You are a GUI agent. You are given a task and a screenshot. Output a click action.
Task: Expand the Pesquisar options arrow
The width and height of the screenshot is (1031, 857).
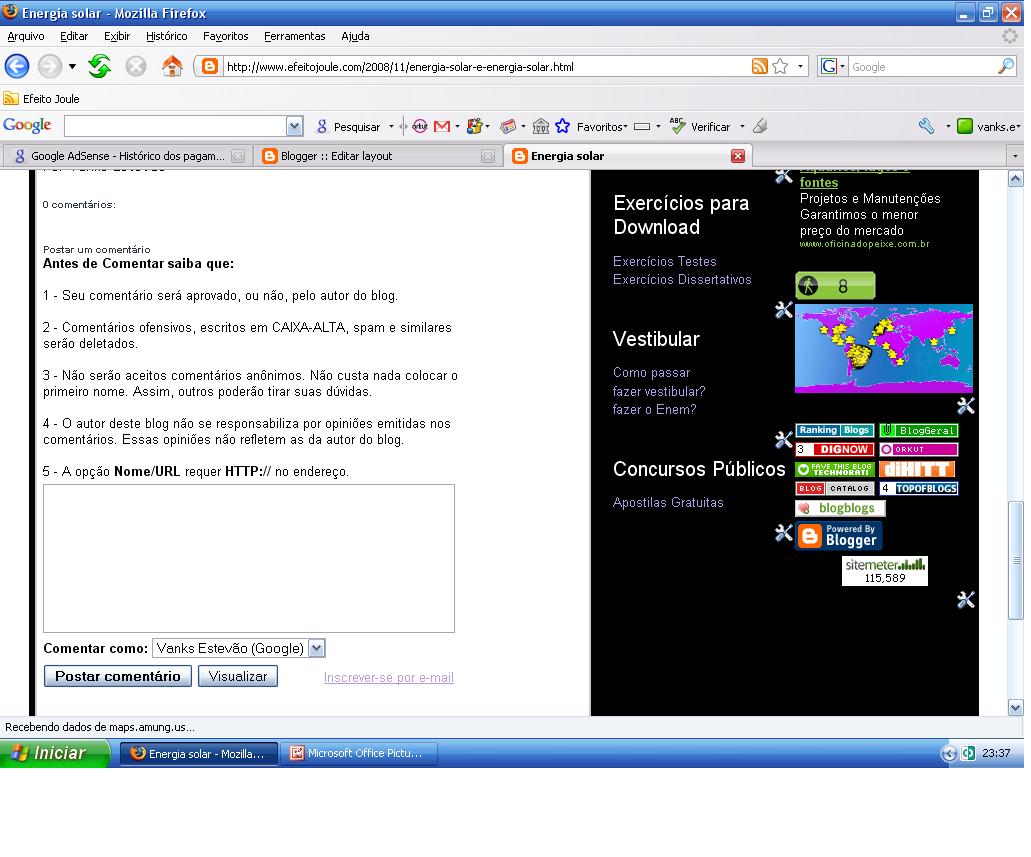(x=391, y=126)
